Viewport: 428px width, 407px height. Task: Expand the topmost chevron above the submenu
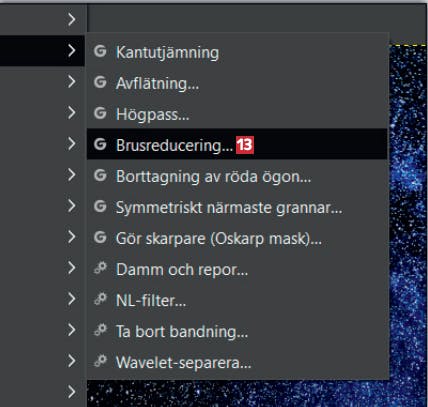pos(71,20)
